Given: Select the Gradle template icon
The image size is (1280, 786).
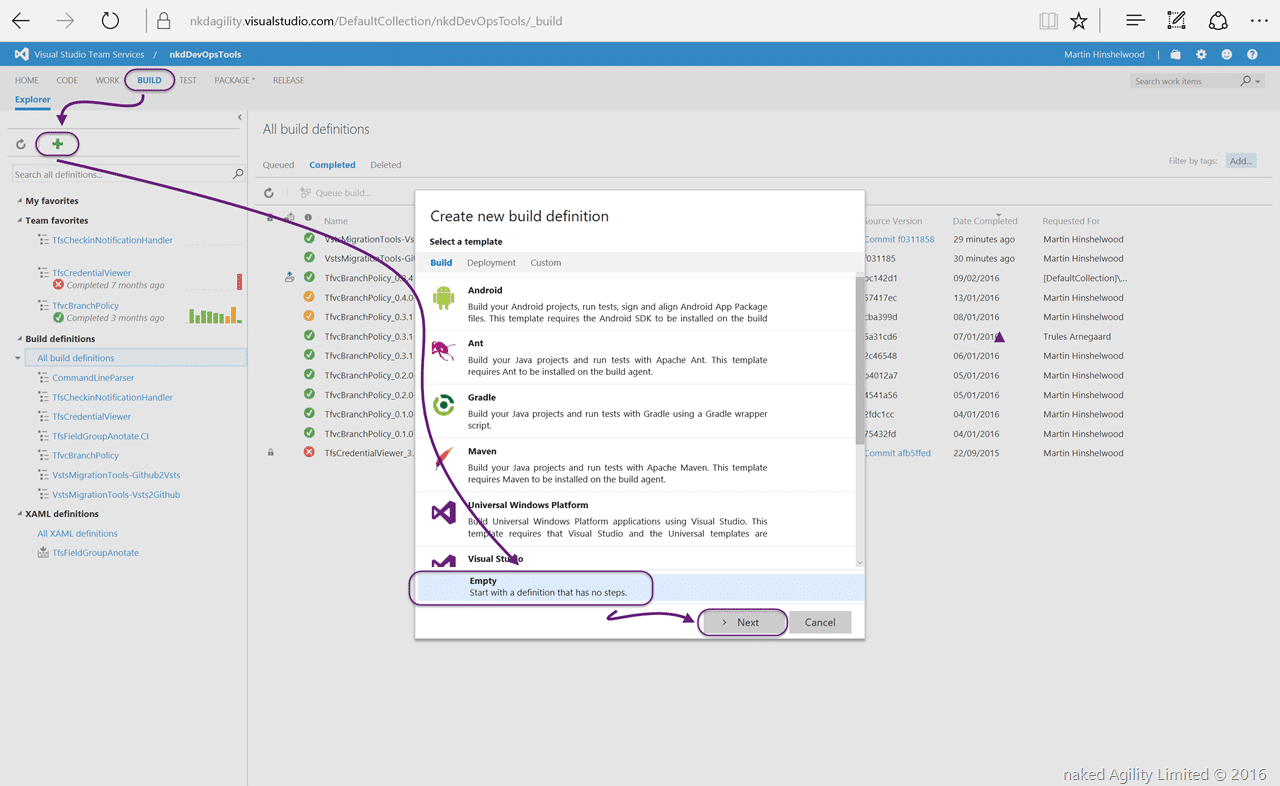Looking at the screenshot, I should tap(444, 406).
